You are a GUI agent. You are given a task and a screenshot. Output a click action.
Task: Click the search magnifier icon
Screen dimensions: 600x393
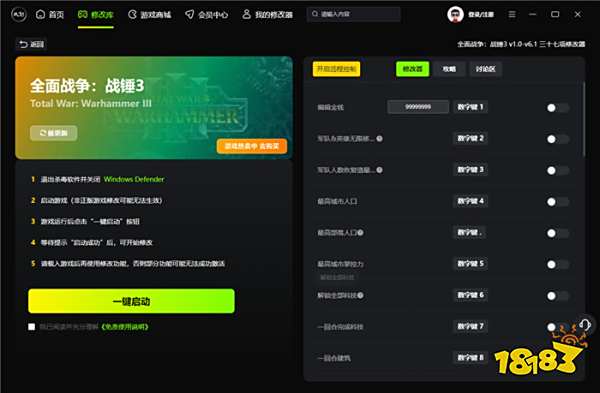[x=315, y=14]
